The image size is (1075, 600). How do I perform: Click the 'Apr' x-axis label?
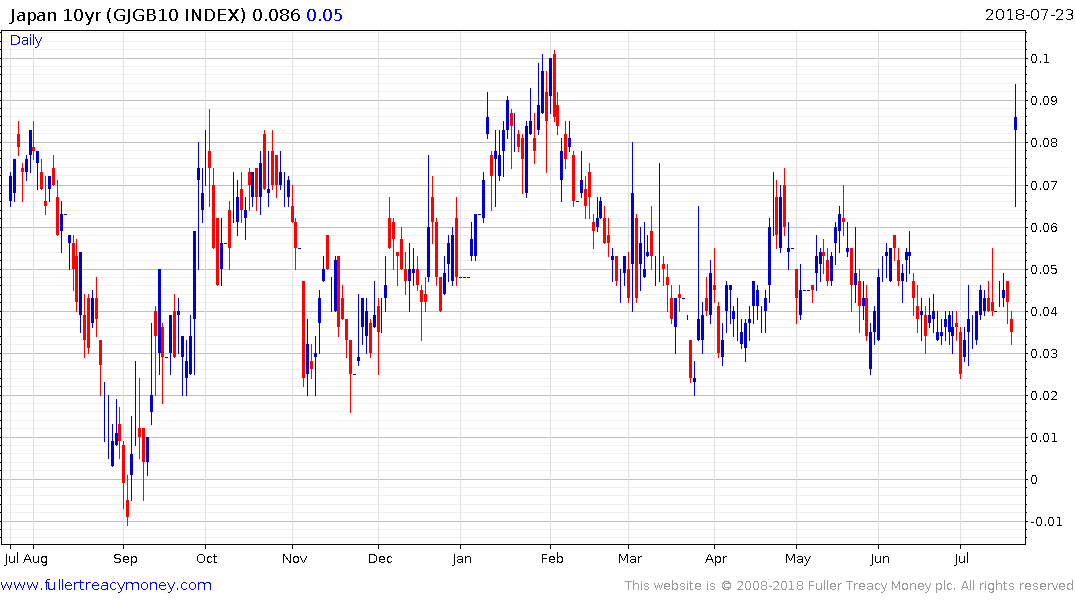(x=715, y=559)
